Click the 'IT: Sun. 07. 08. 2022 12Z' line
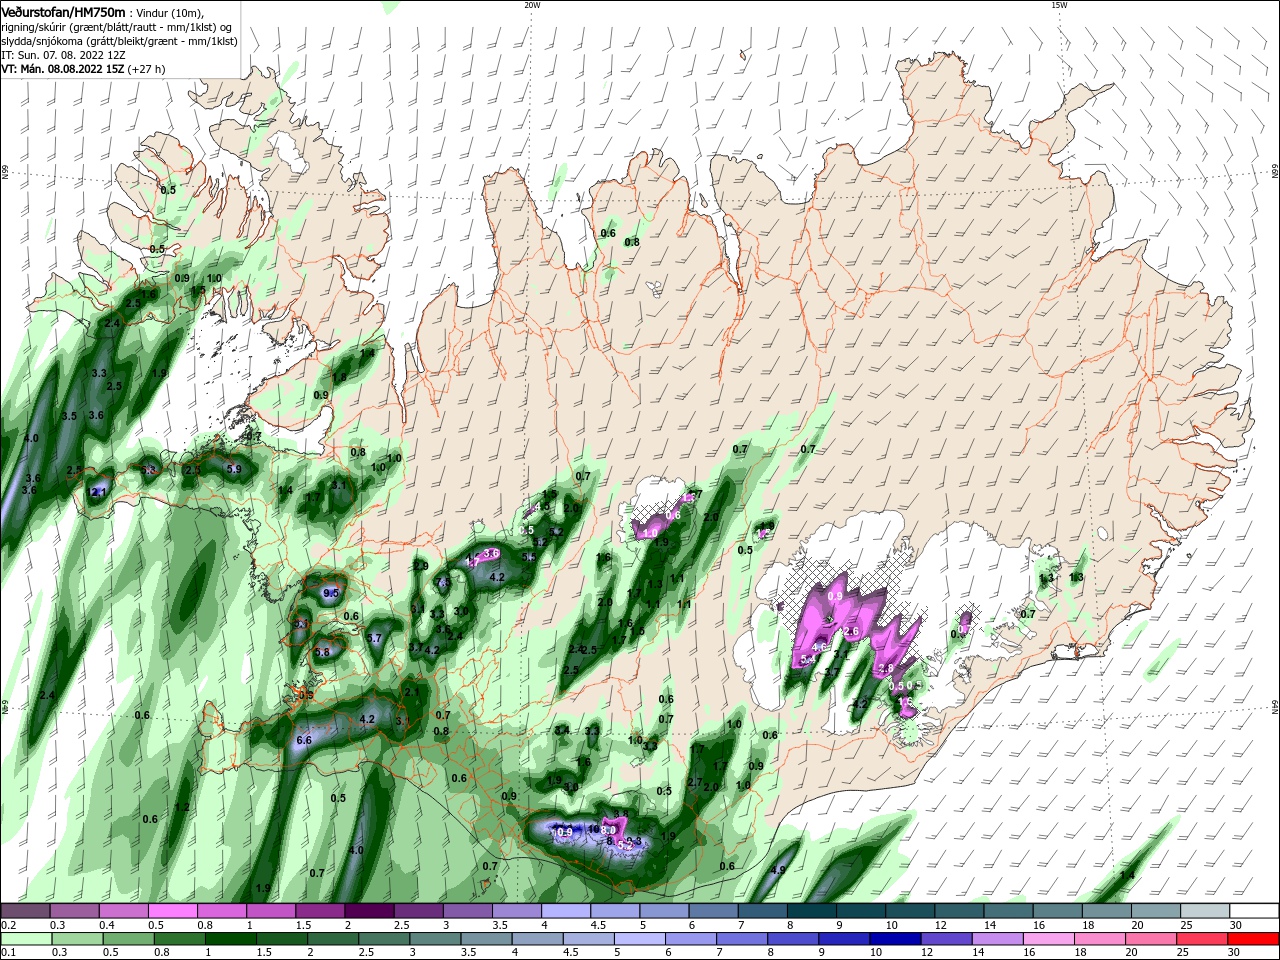 (61, 55)
